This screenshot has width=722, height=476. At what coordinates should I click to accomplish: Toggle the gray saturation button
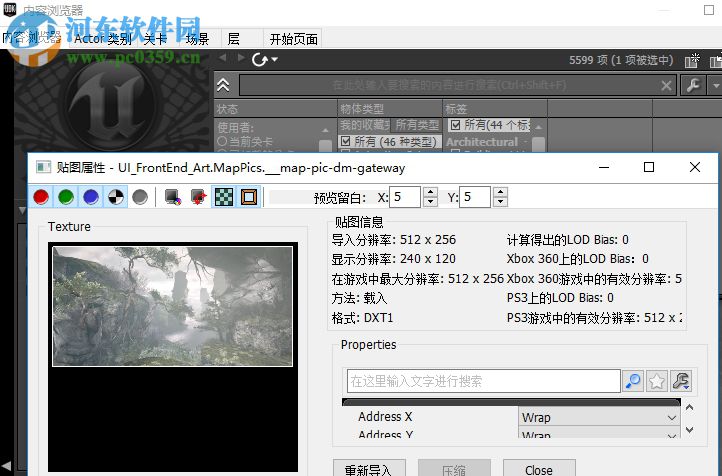(x=140, y=197)
